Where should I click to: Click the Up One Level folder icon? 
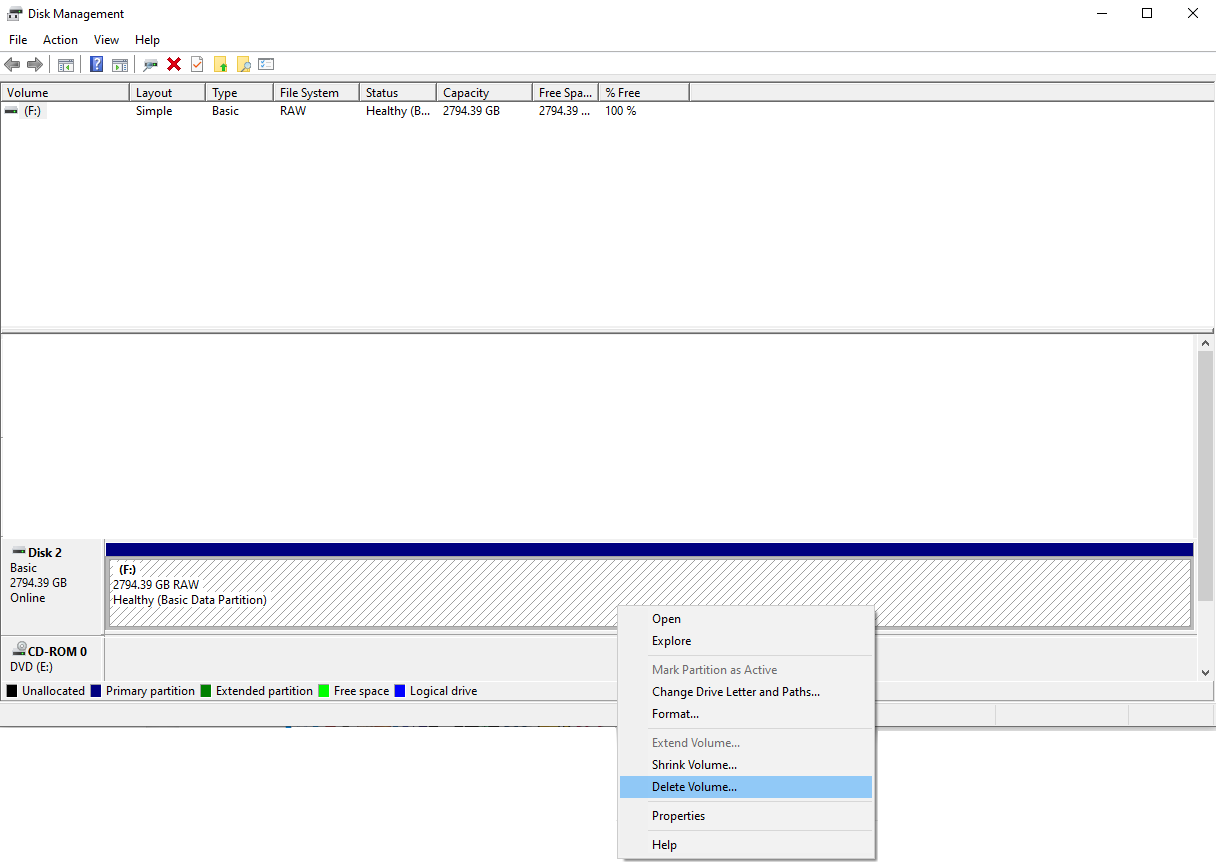click(x=221, y=64)
